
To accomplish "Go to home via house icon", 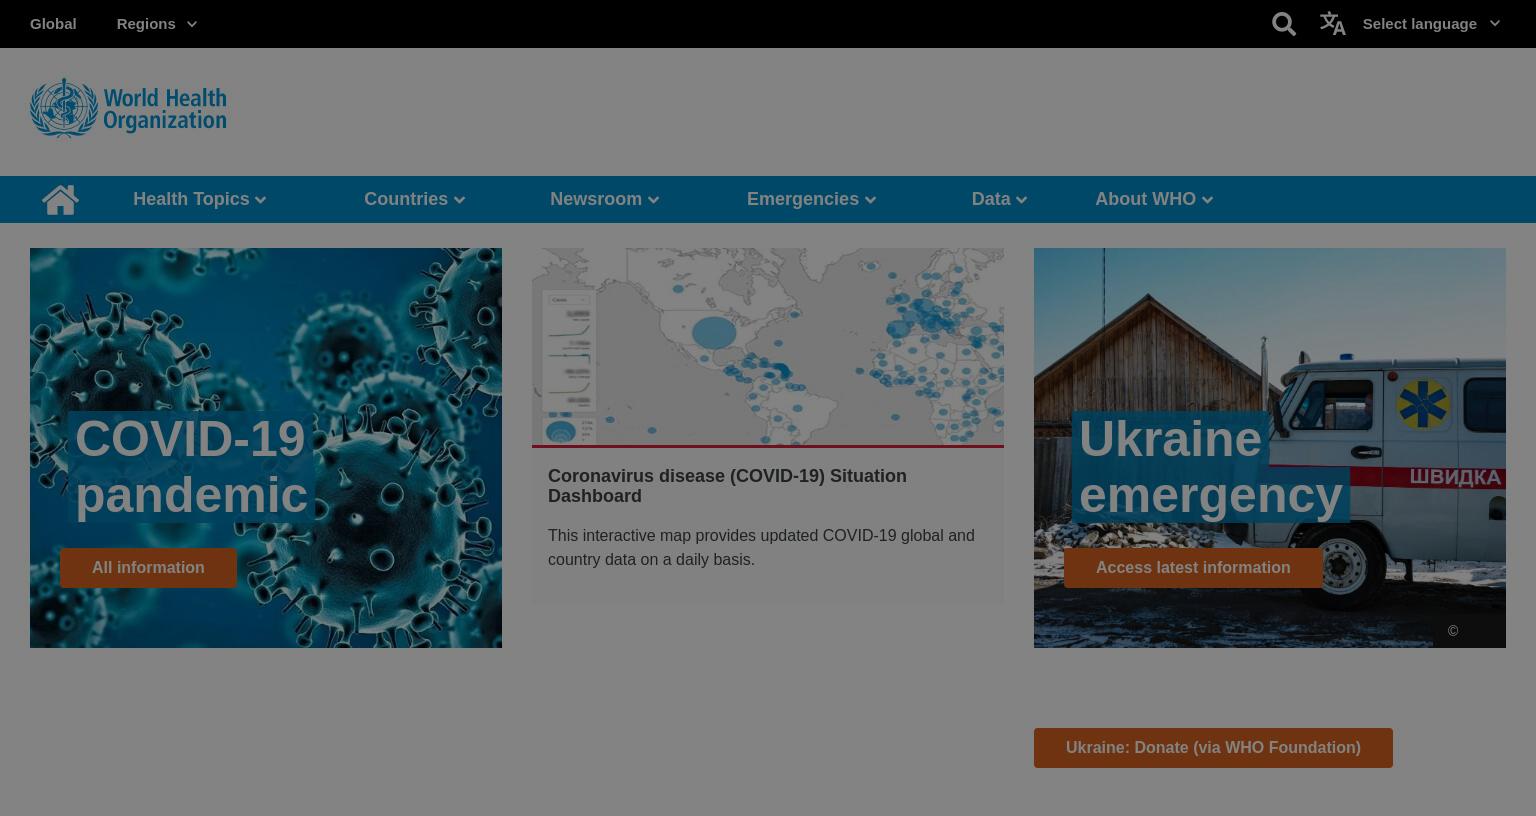I will click(60, 199).
